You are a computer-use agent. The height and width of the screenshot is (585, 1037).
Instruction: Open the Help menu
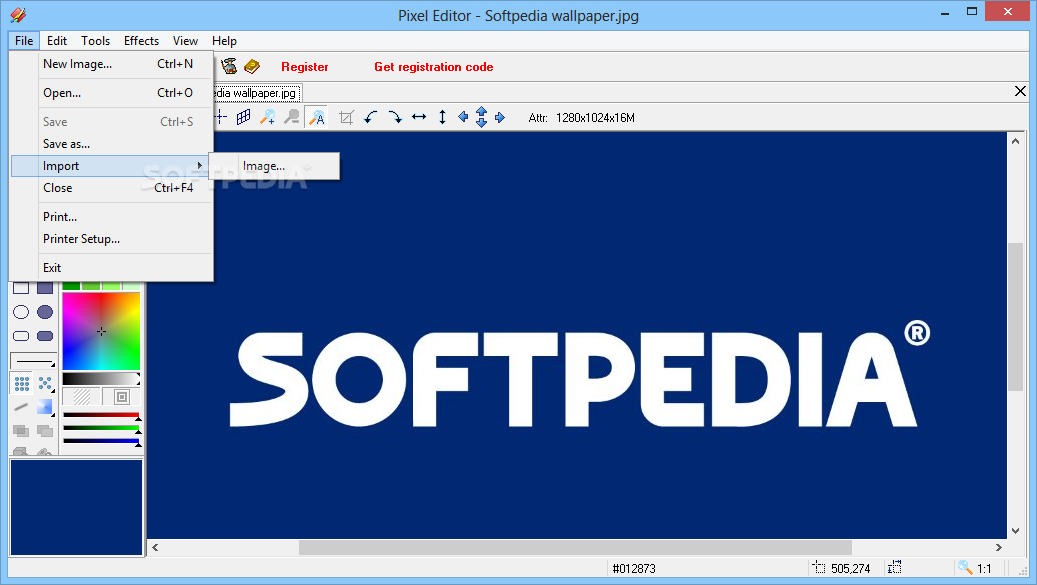[224, 40]
